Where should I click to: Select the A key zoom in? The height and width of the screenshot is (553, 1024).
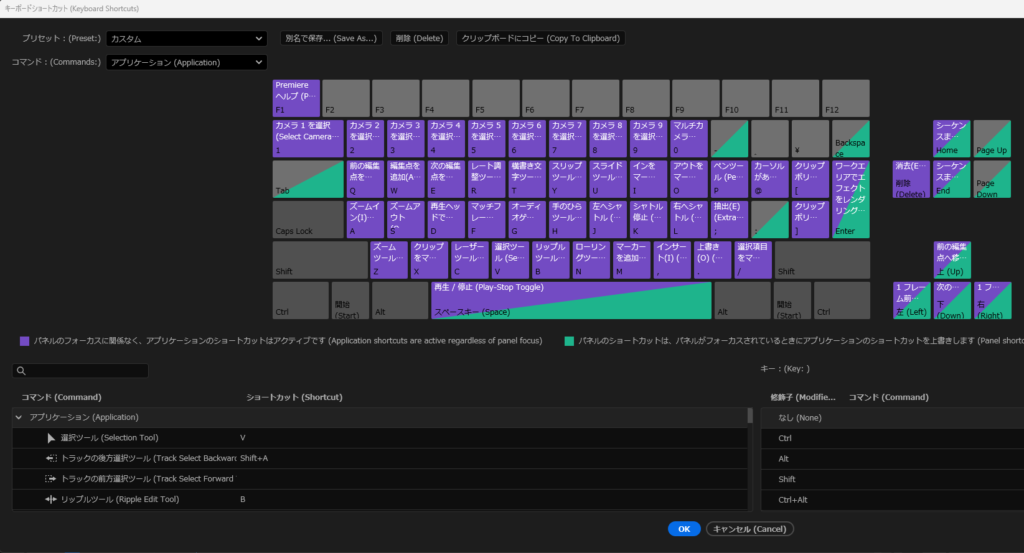(365, 219)
